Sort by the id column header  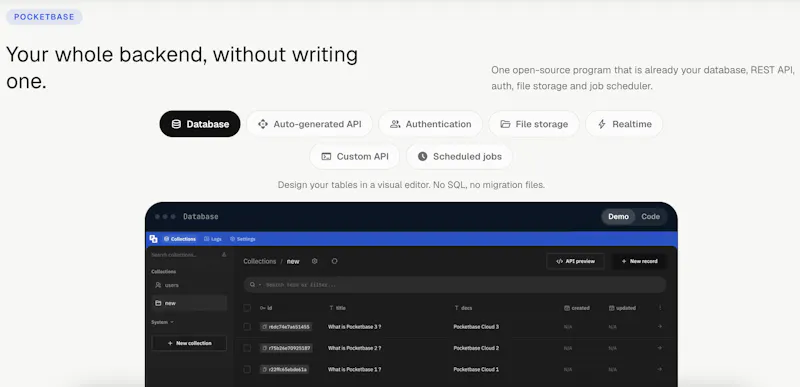coord(266,308)
